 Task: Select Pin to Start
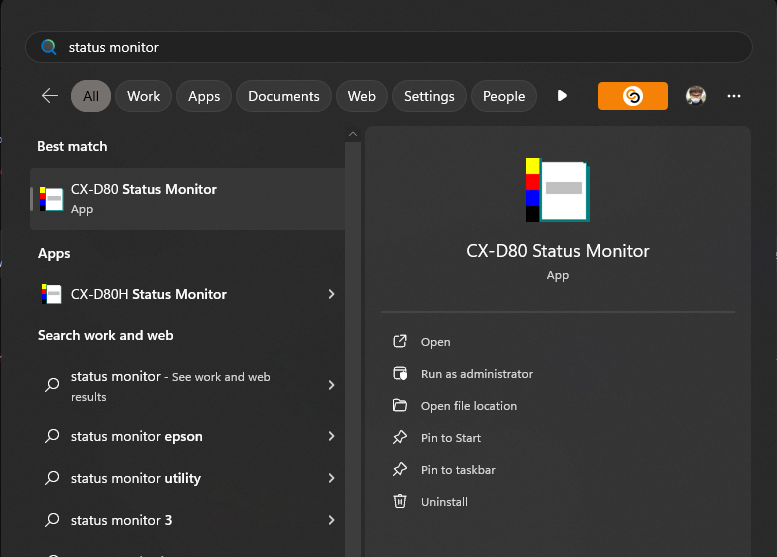click(451, 438)
